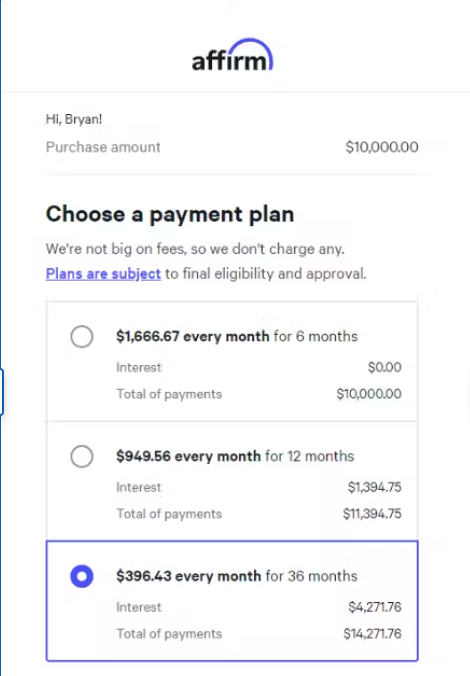Click the '$949.56 every month' plan title
Image resolution: width=470 pixels, height=676 pixels.
coord(188,456)
